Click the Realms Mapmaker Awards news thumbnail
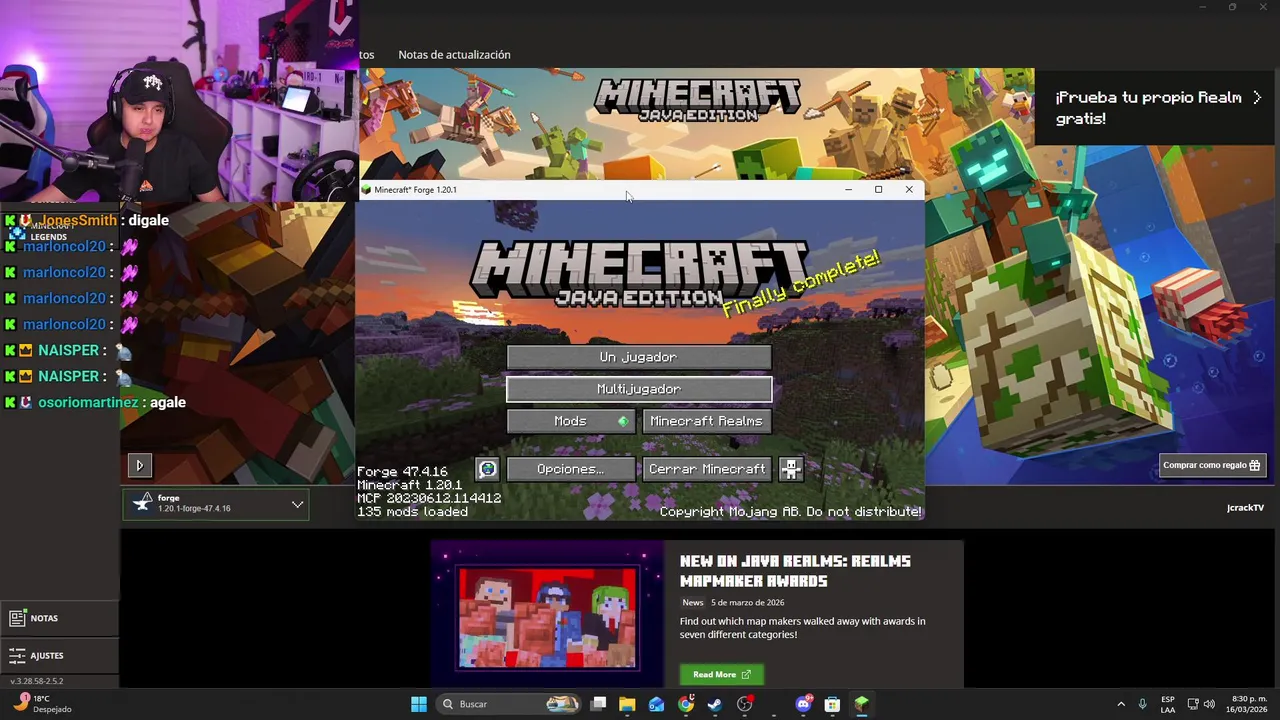The height and width of the screenshot is (720, 1280). pos(547,617)
